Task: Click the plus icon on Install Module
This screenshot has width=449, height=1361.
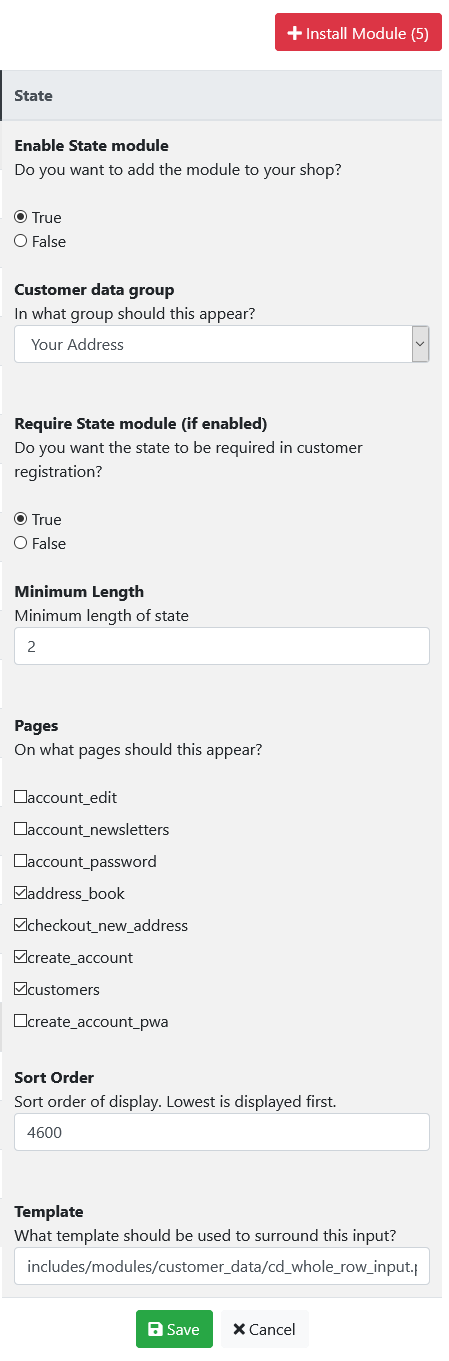Action: pyautogui.click(x=294, y=33)
